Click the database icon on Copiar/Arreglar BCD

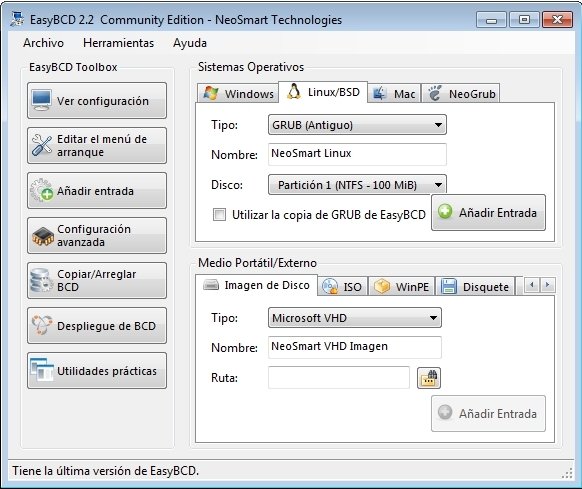tap(41, 280)
